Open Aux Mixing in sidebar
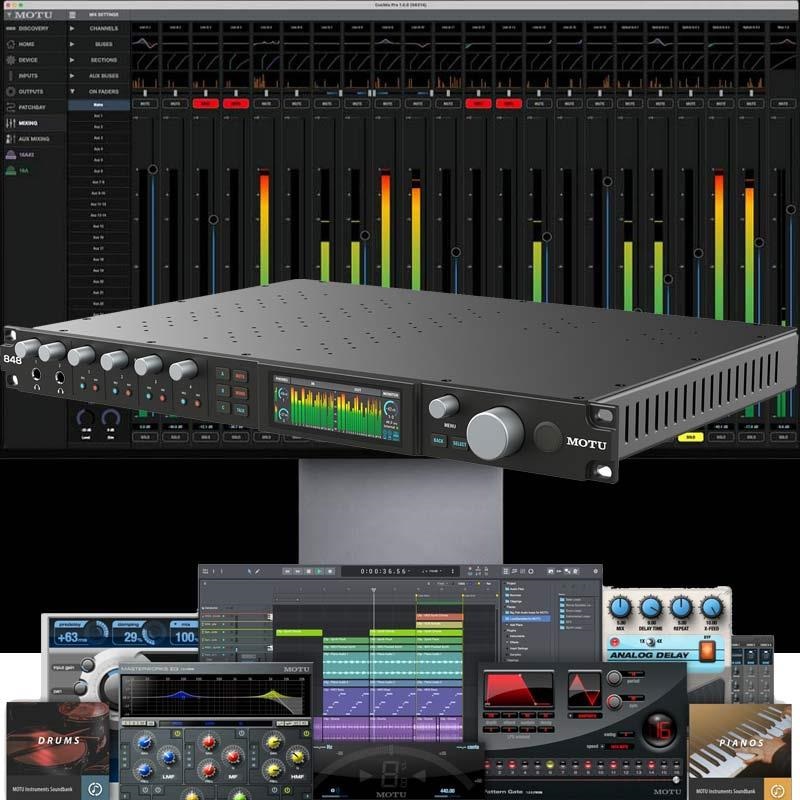Image resolution: width=800 pixels, height=800 pixels. pos(32,139)
